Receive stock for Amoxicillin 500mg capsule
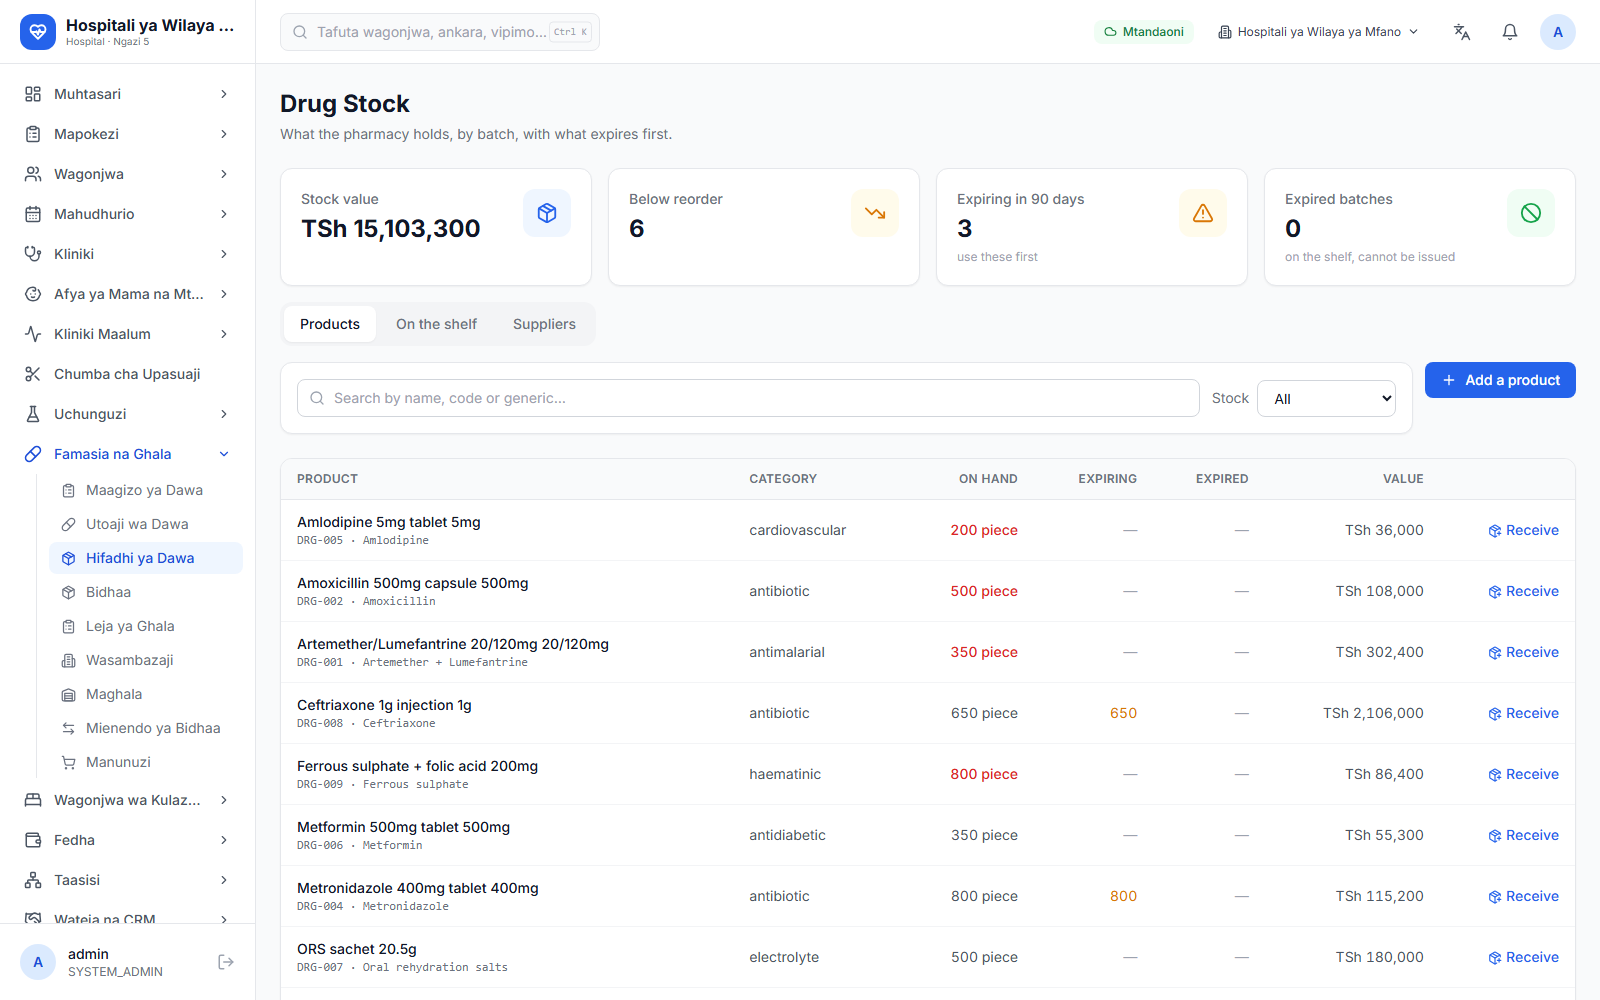Viewport: 1600px width, 1000px height. [1523, 591]
